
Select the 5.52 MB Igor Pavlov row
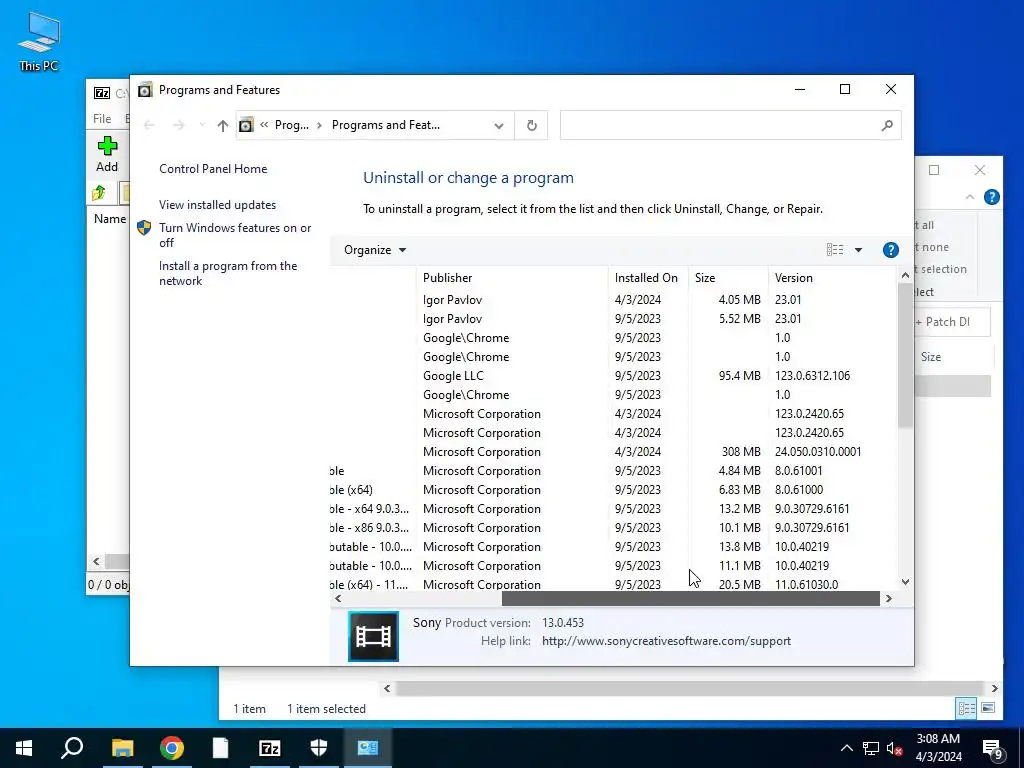[x=614, y=319]
